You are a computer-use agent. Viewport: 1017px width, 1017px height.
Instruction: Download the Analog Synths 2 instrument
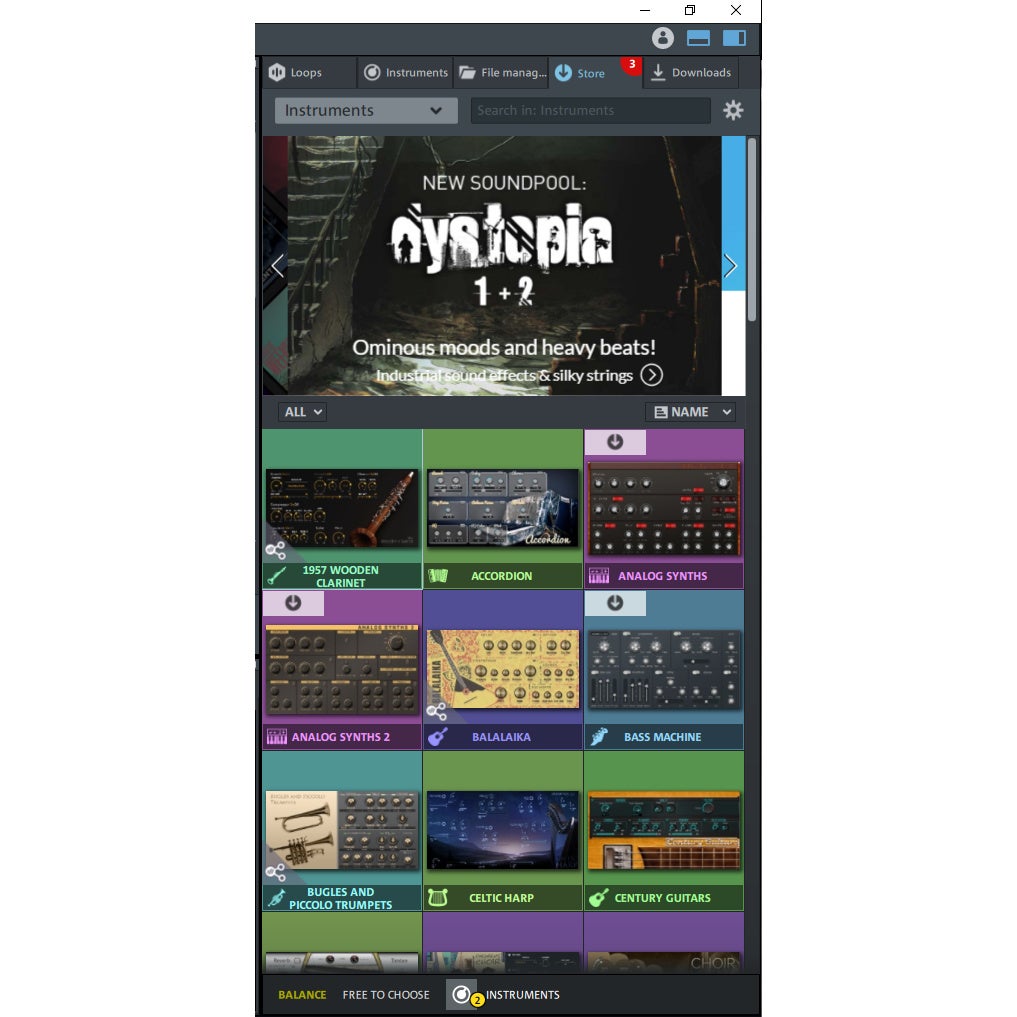[x=293, y=603]
